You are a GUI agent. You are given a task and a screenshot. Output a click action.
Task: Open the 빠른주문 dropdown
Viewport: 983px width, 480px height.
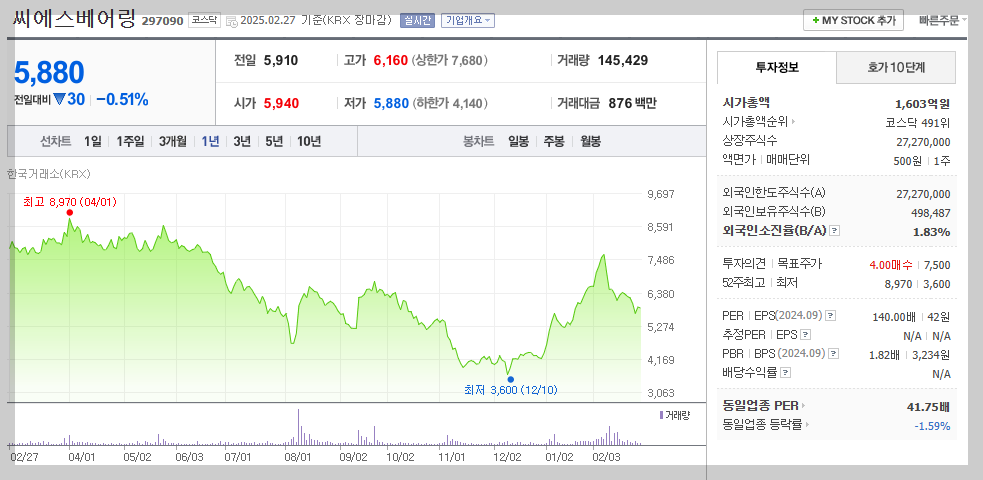944,20
